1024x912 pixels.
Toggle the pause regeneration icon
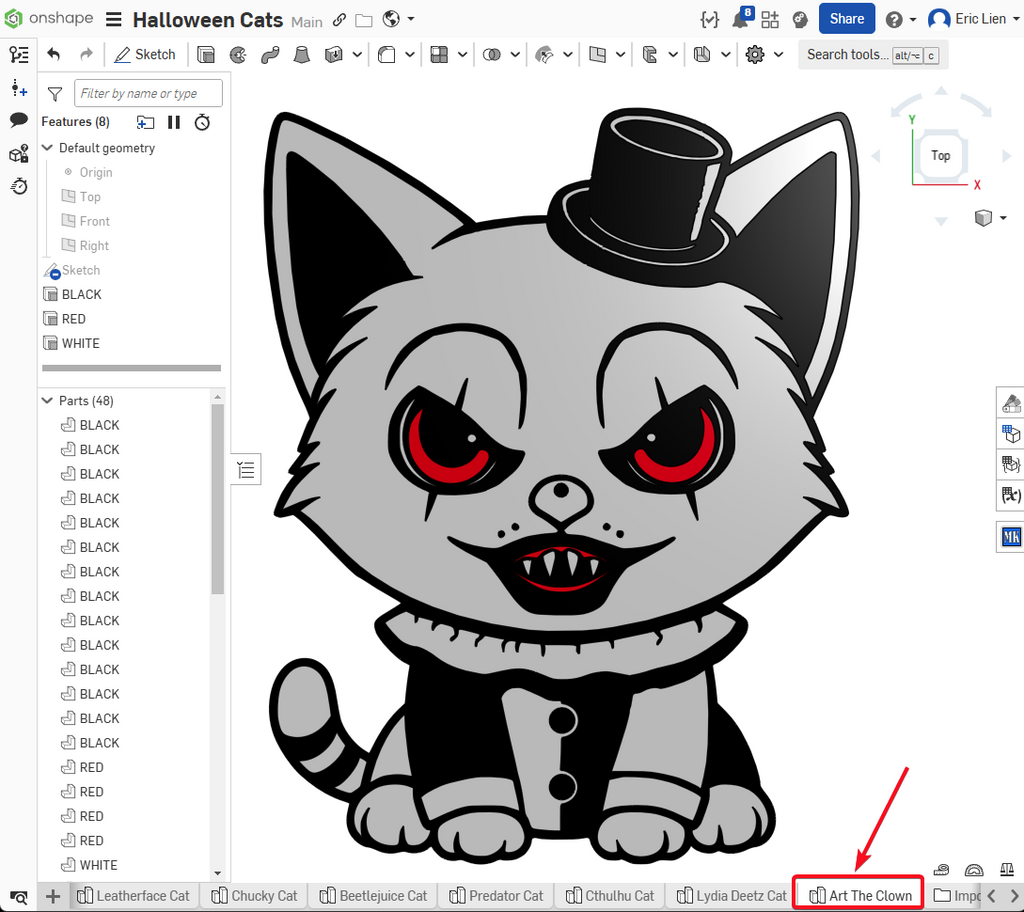point(174,122)
